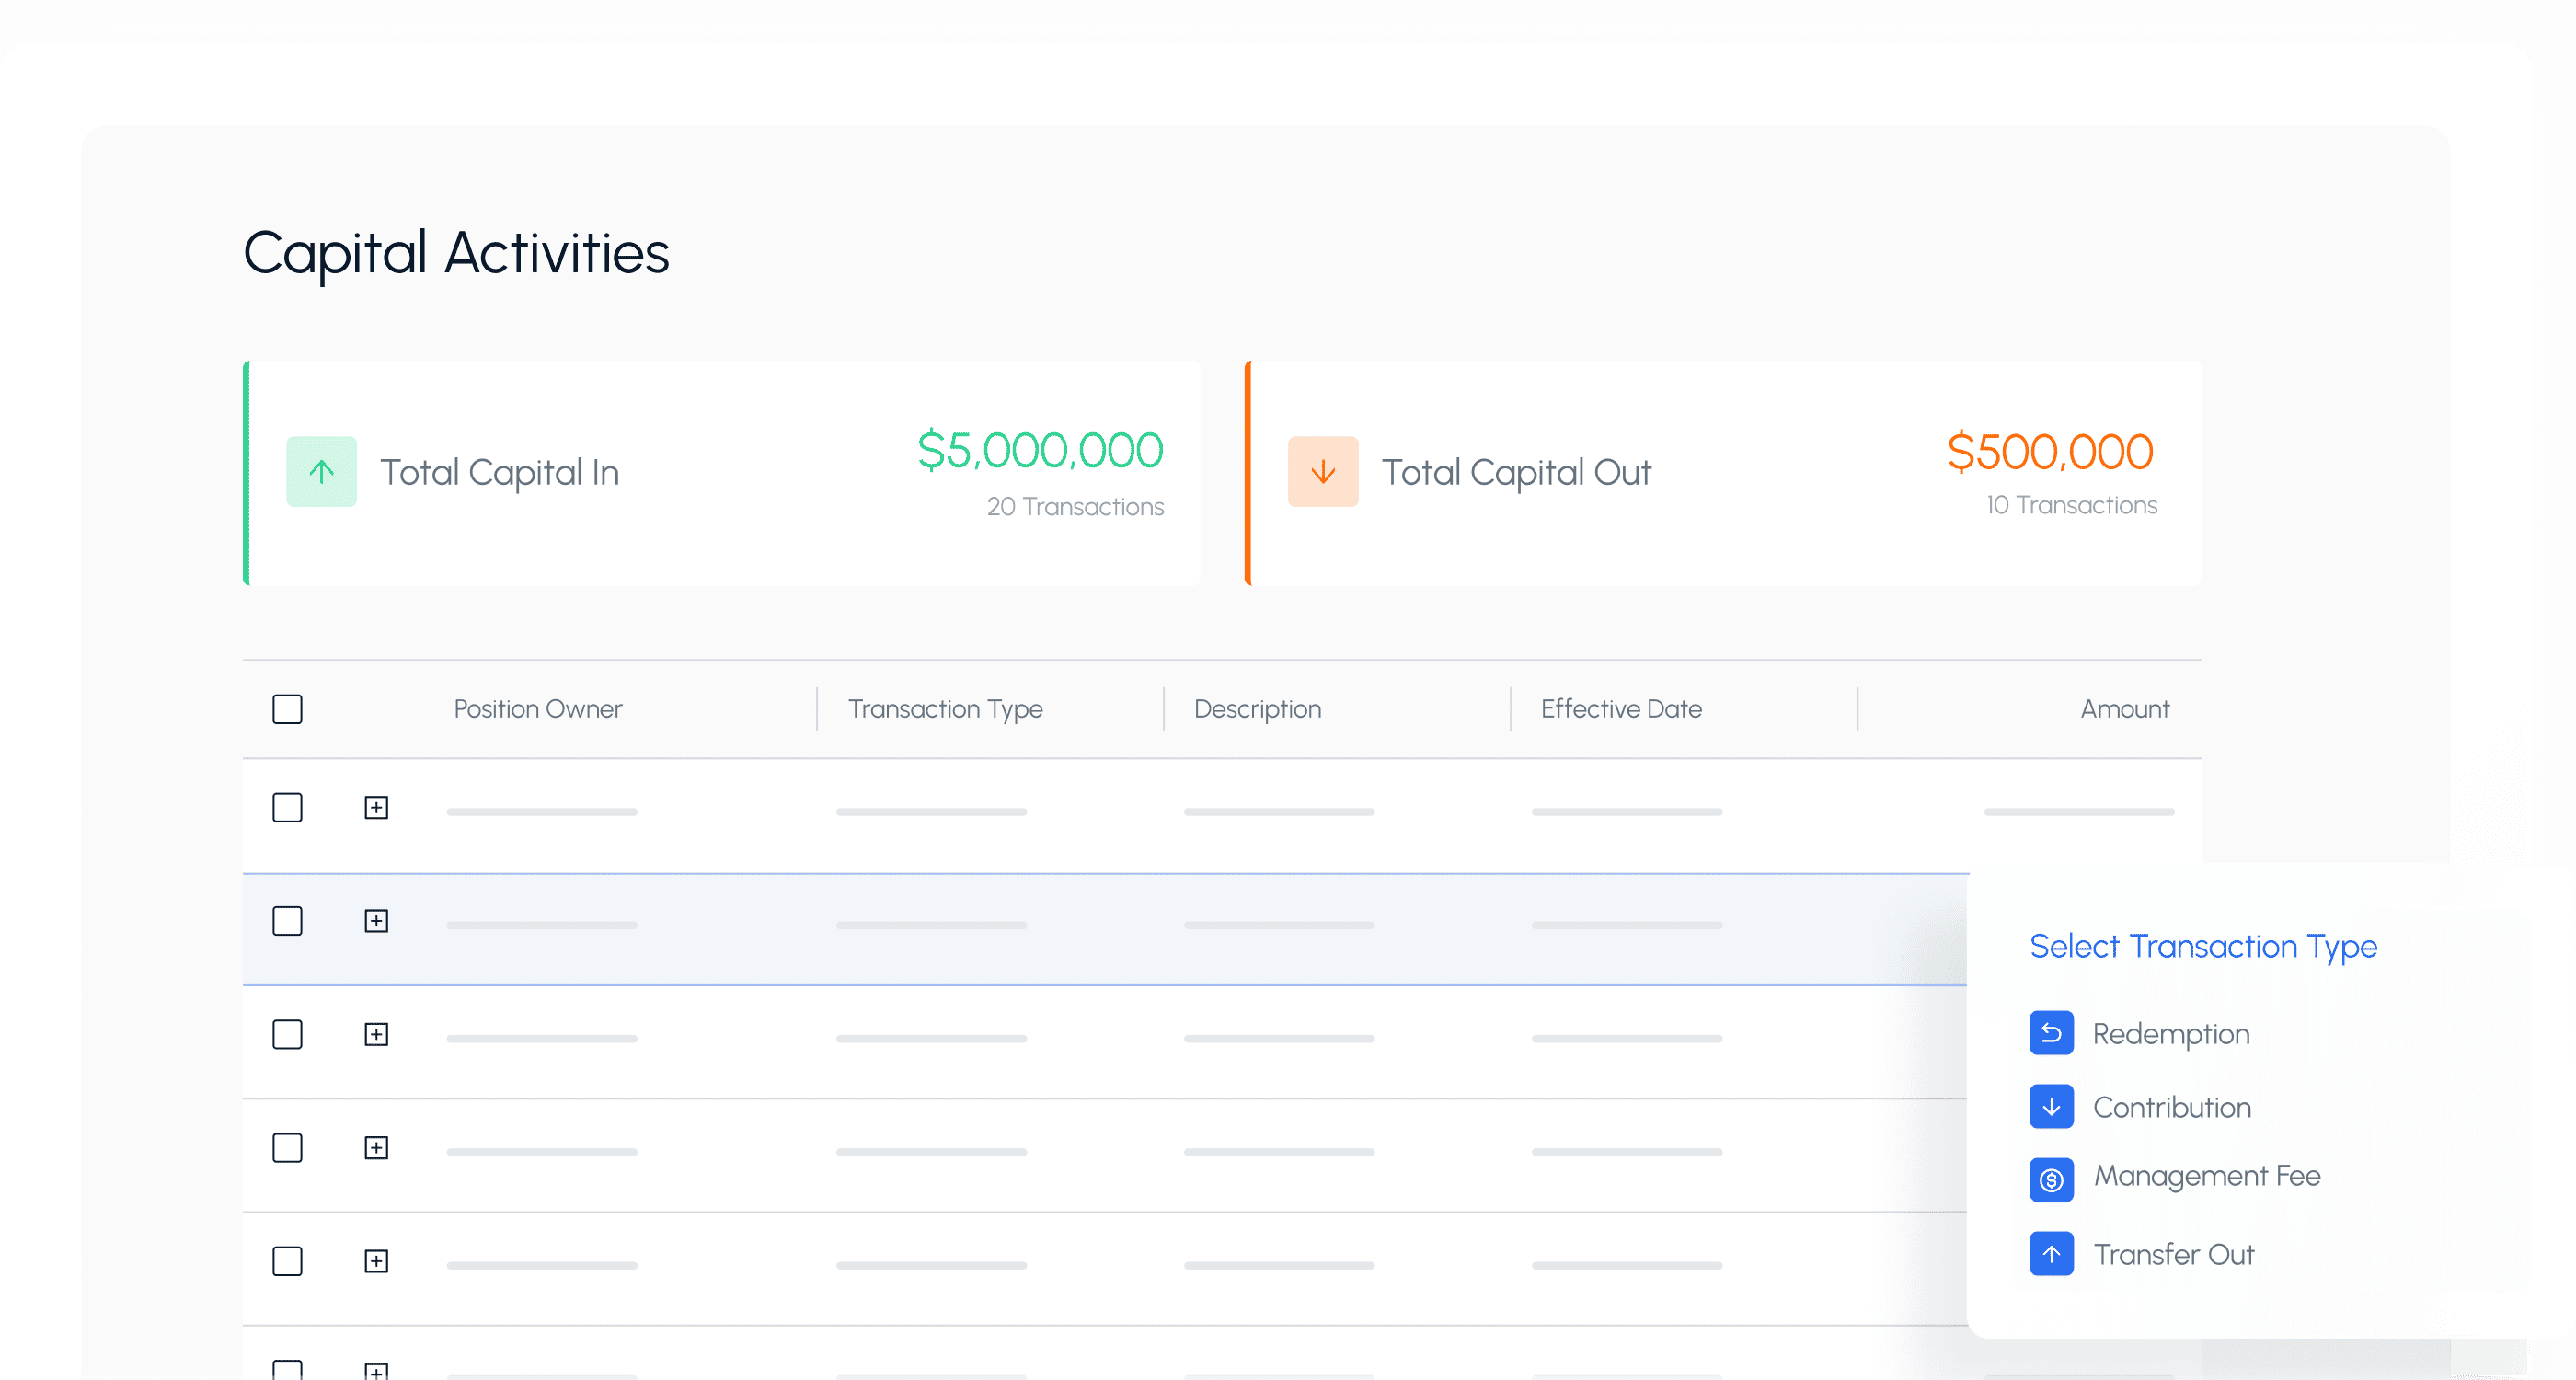Click the $5,000,000 Total Capital In amount

coord(1040,451)
